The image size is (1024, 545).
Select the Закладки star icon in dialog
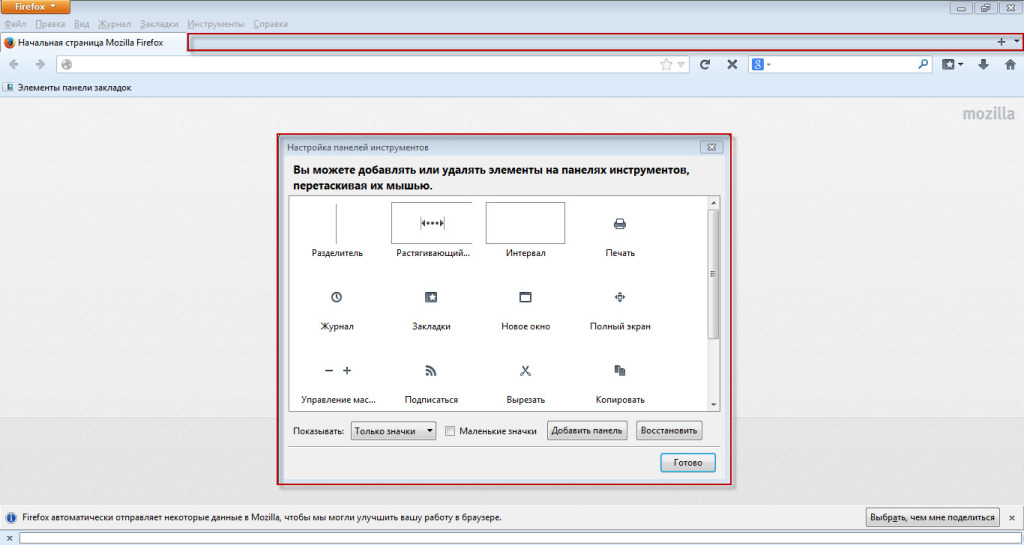[x=431, y=297]
